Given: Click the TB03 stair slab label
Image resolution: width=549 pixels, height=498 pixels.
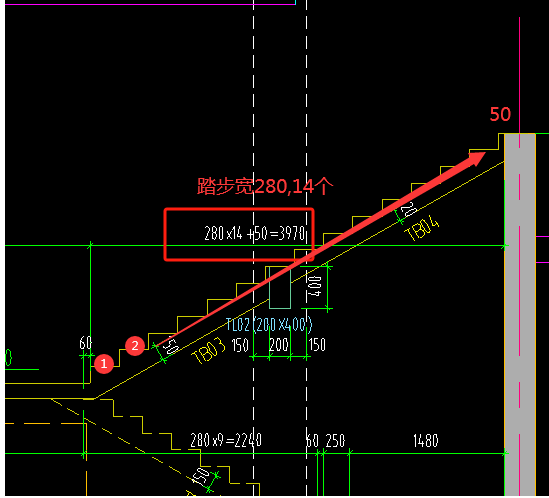Looking at the screenshot, I should tap(209, 350).
